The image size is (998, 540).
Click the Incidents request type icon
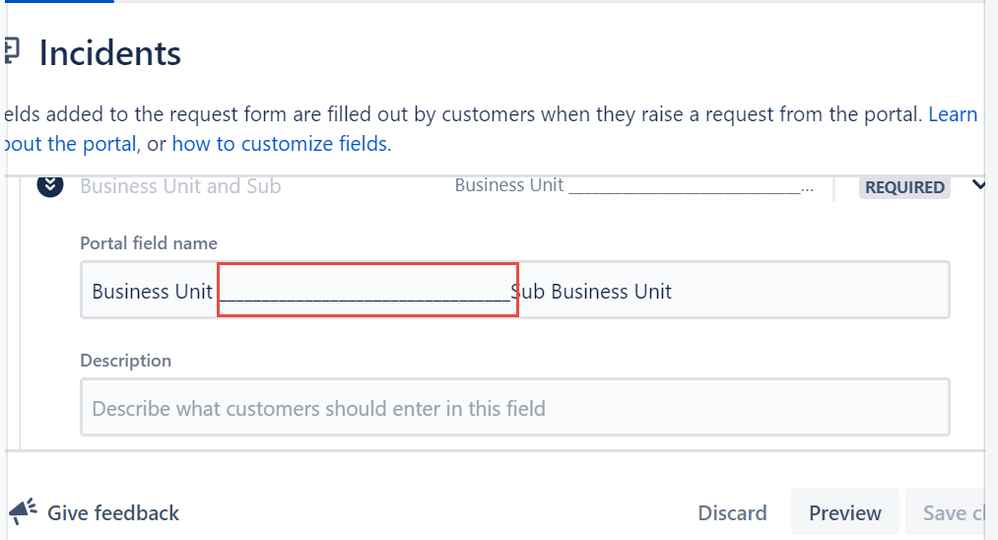click(11, 52)
